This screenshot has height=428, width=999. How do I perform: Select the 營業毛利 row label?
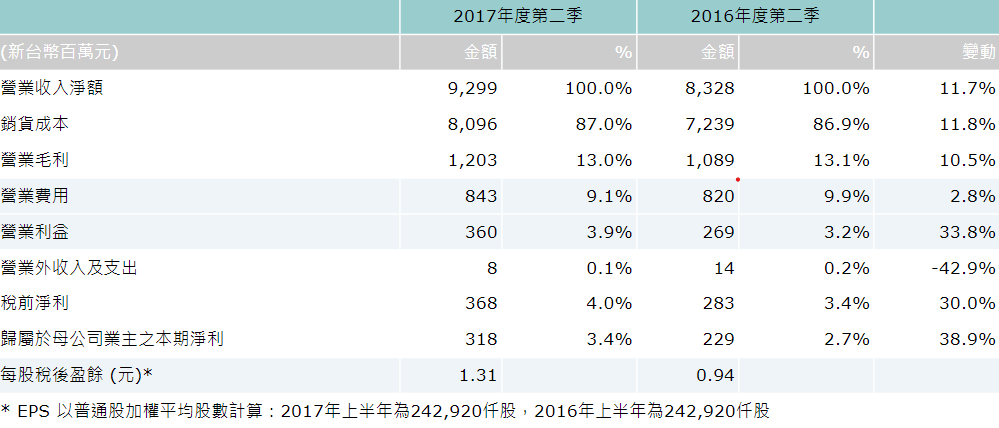[x=36, y=160]
